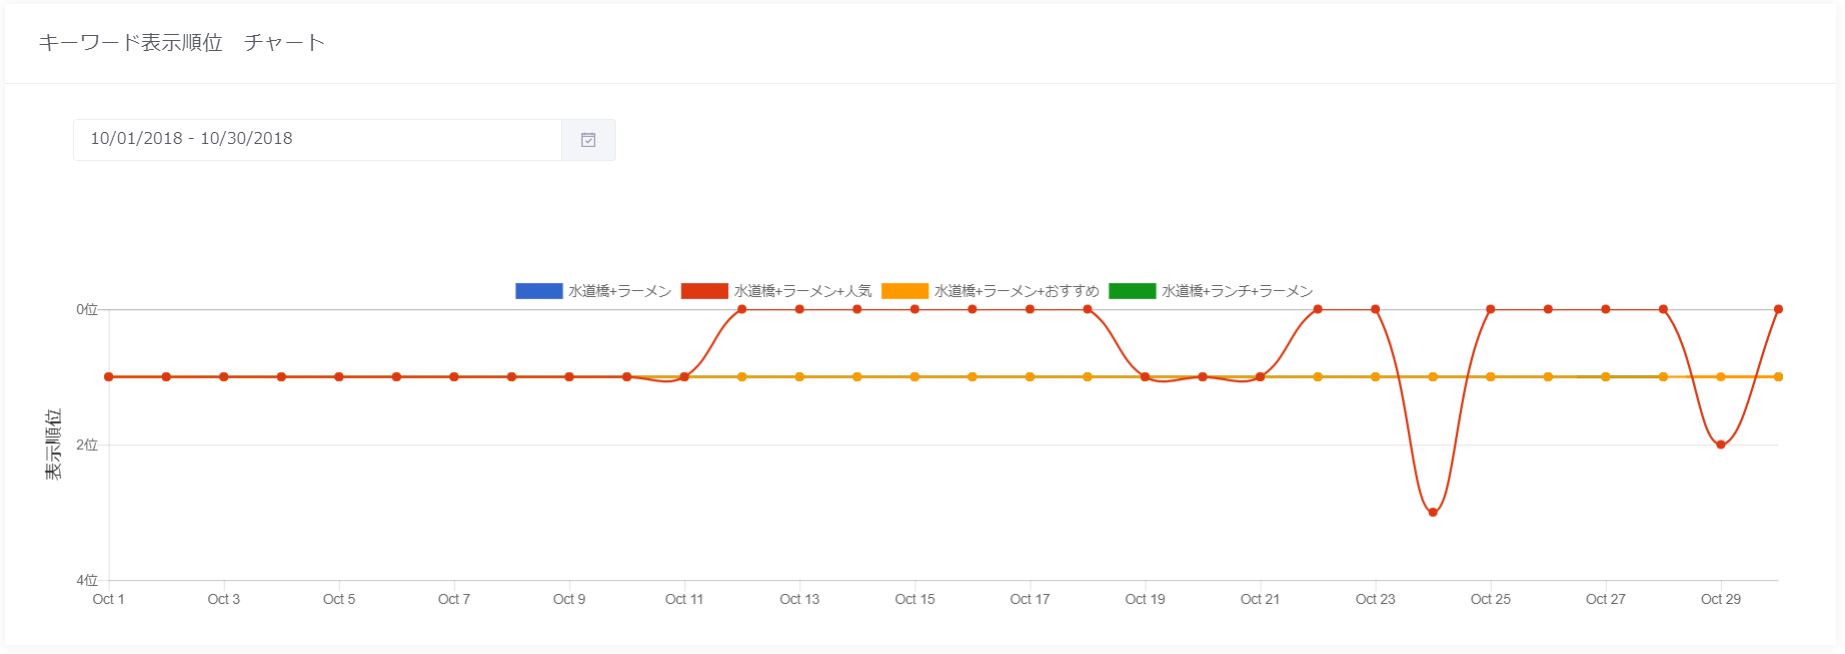Hide the 水道橋+ラーメン+おすすめ series label

1017,291
